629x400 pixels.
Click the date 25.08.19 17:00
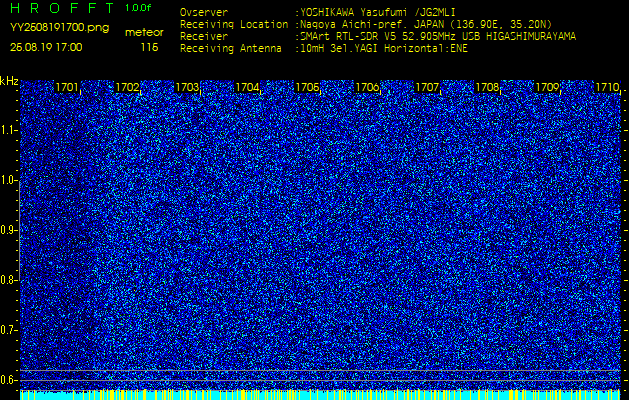pyautogui.click(x=46, y=47)
